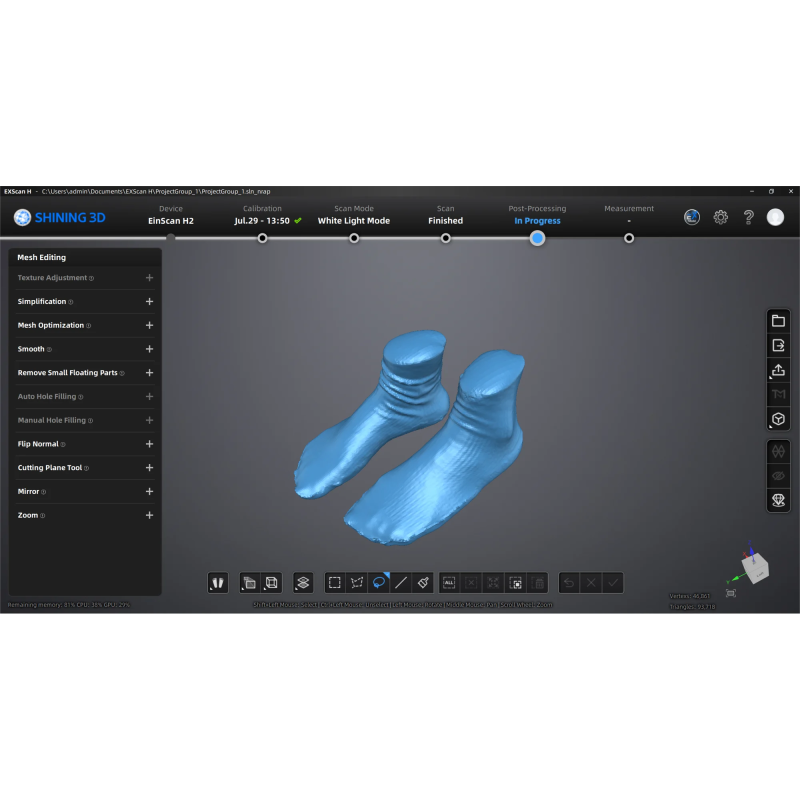Expand the Smooth section
The image size is (800, 800).
click(149, 349)
